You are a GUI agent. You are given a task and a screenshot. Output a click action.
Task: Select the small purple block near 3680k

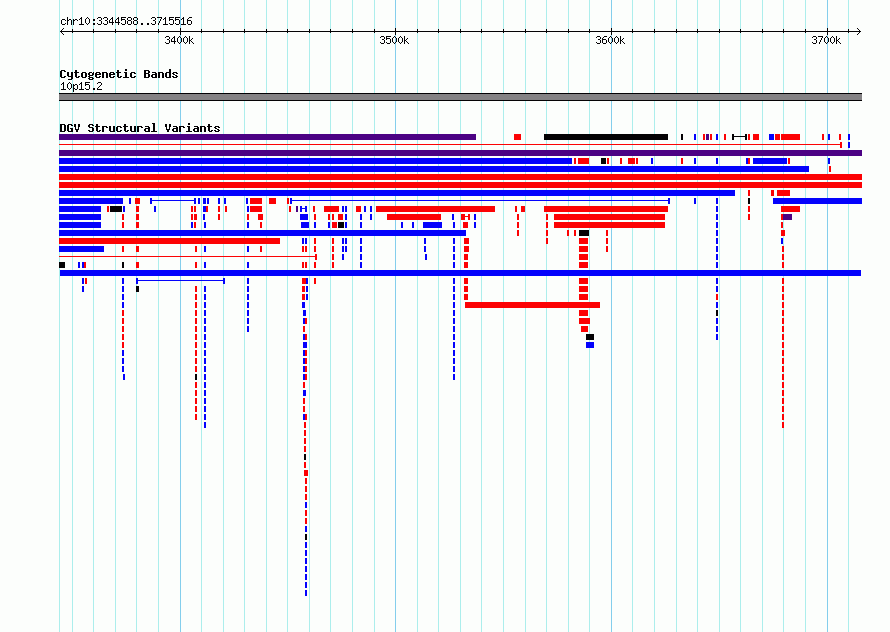pyautogui.click(x=787, y=217)
